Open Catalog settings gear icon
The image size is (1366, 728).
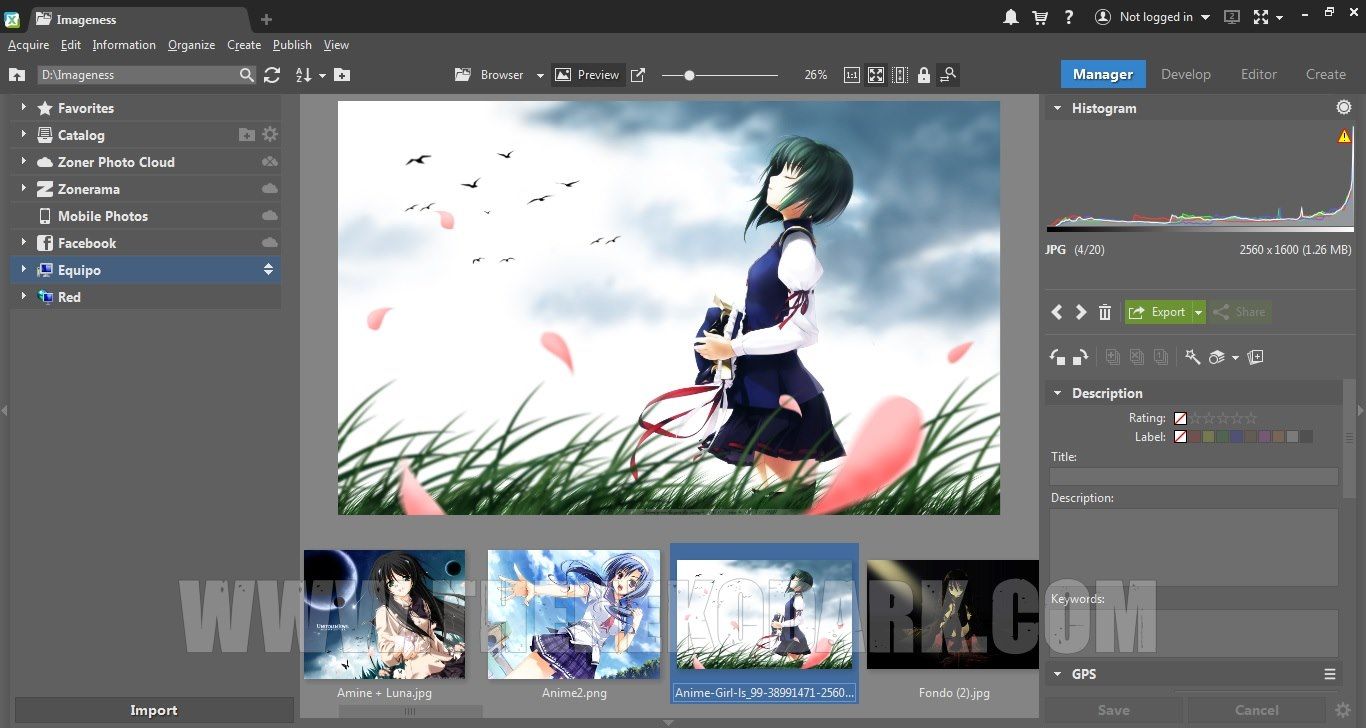(x=270, y=135)
